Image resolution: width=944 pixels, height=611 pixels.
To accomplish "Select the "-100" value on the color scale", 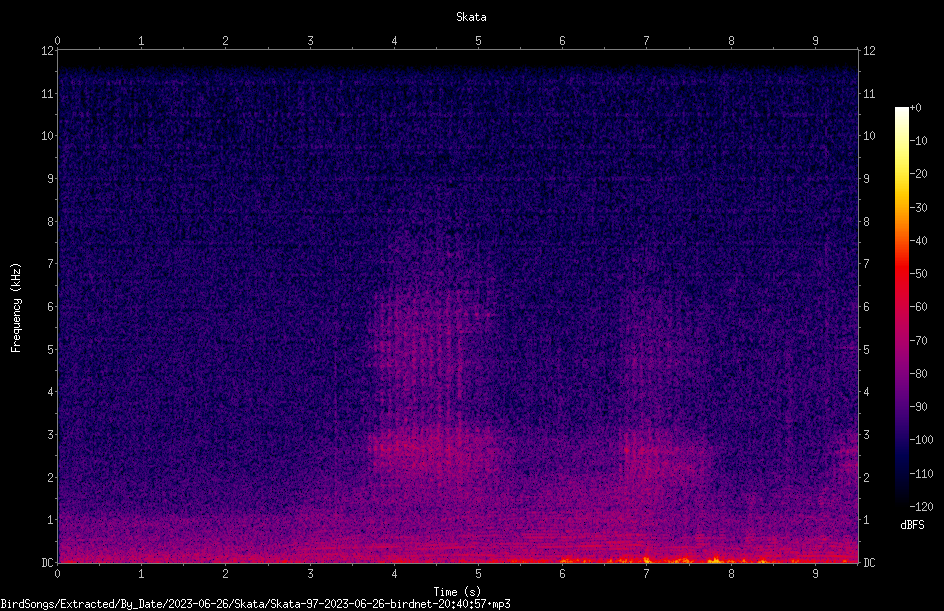I will (x=922, y=440).
